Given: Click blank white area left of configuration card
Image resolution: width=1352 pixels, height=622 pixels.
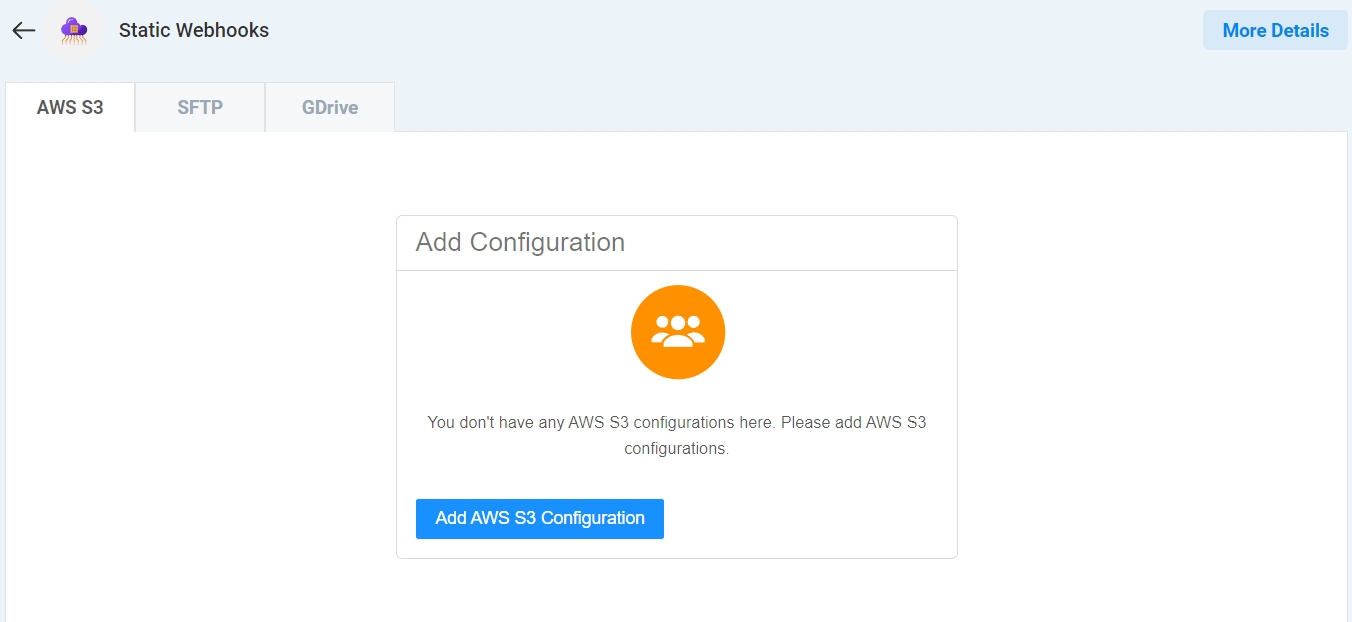Looking at the screenshot, I should point(200,380).
